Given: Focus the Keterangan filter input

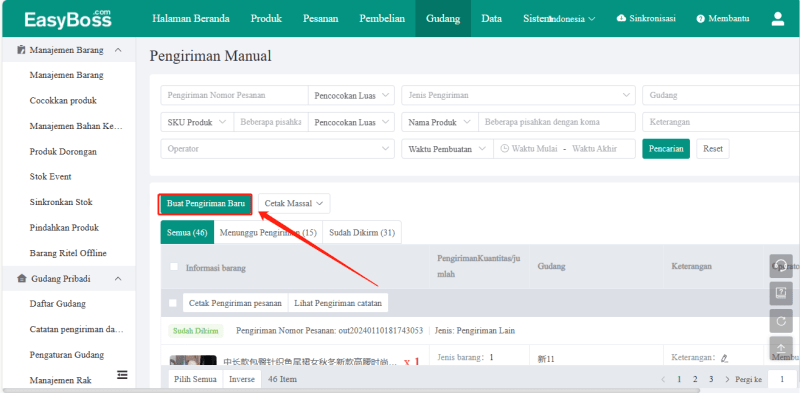Looking at the screenshot, I should pyautogui.click(x=721, y=122).
